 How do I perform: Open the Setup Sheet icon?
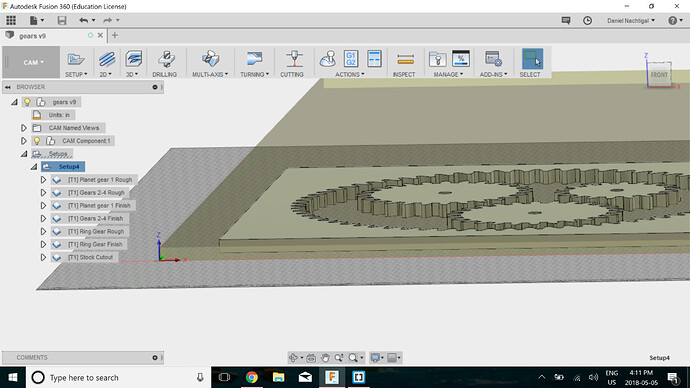click(374, 59)
